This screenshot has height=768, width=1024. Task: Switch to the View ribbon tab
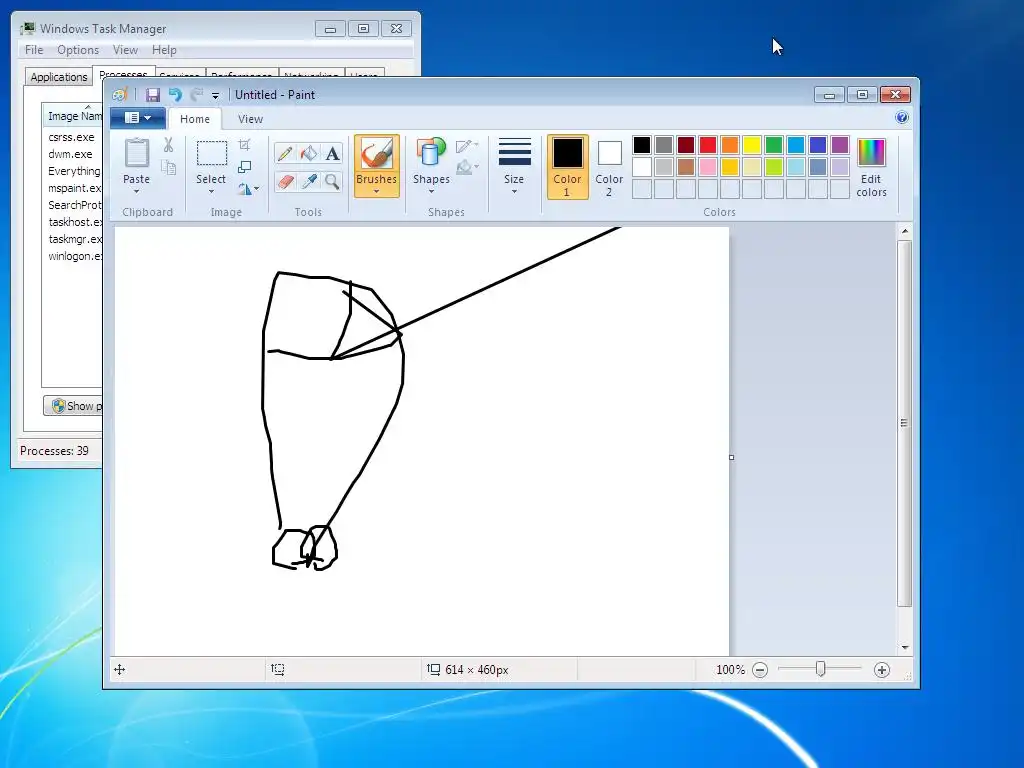click(x=250, y=119)
